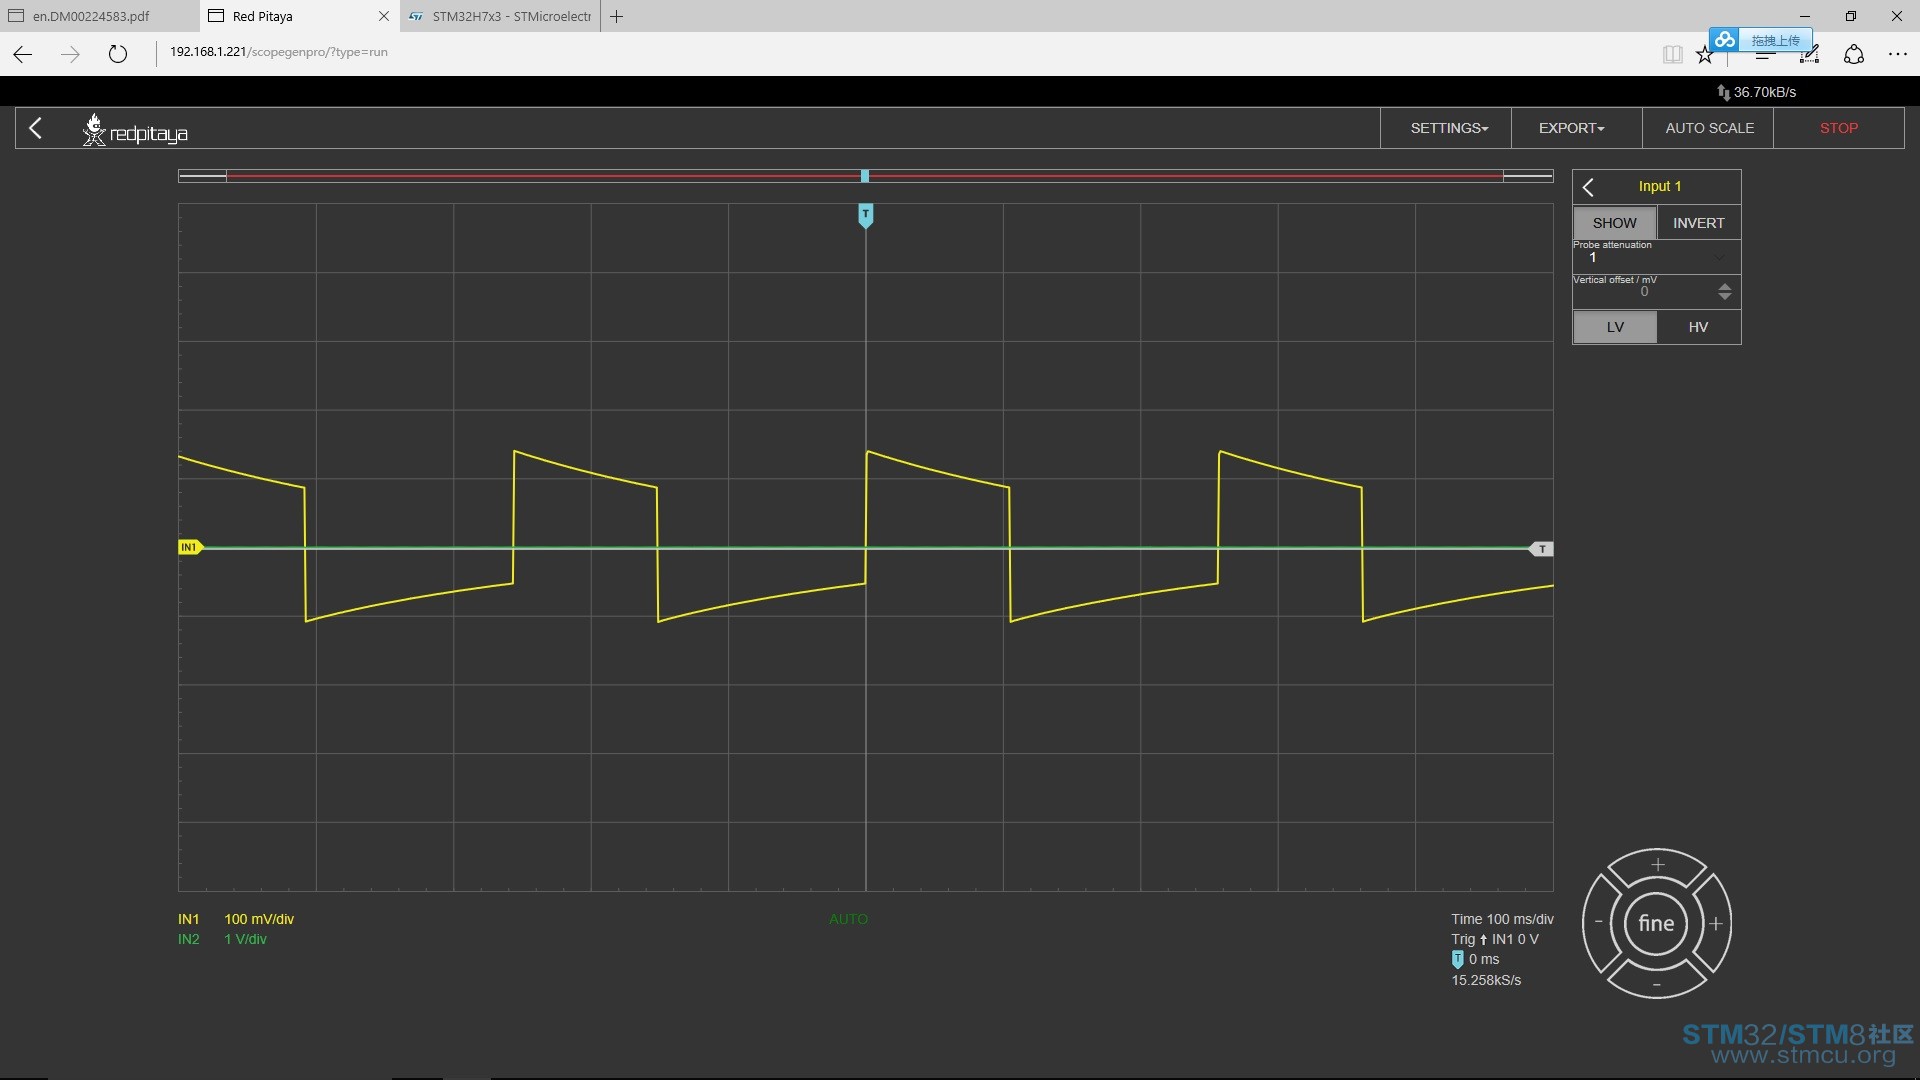Open the browser more actions menu
1920x1080 pixels.
click(x=1898, y=55)
